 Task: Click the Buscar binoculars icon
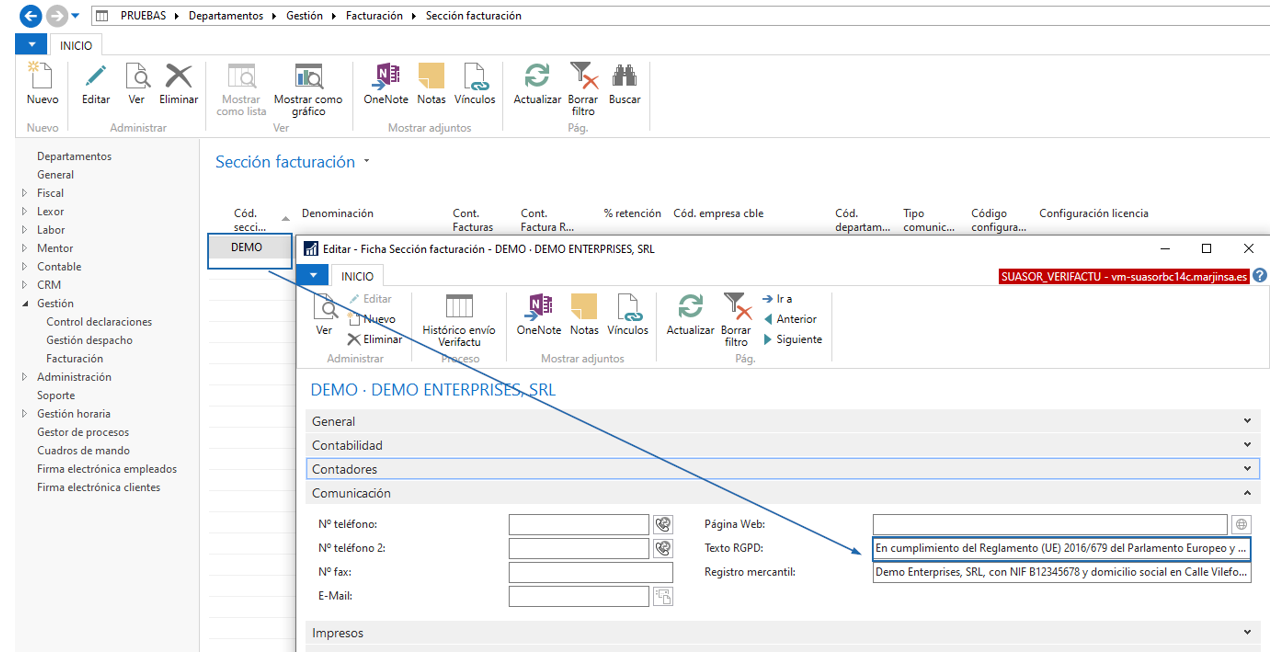[x=624, y=77]
